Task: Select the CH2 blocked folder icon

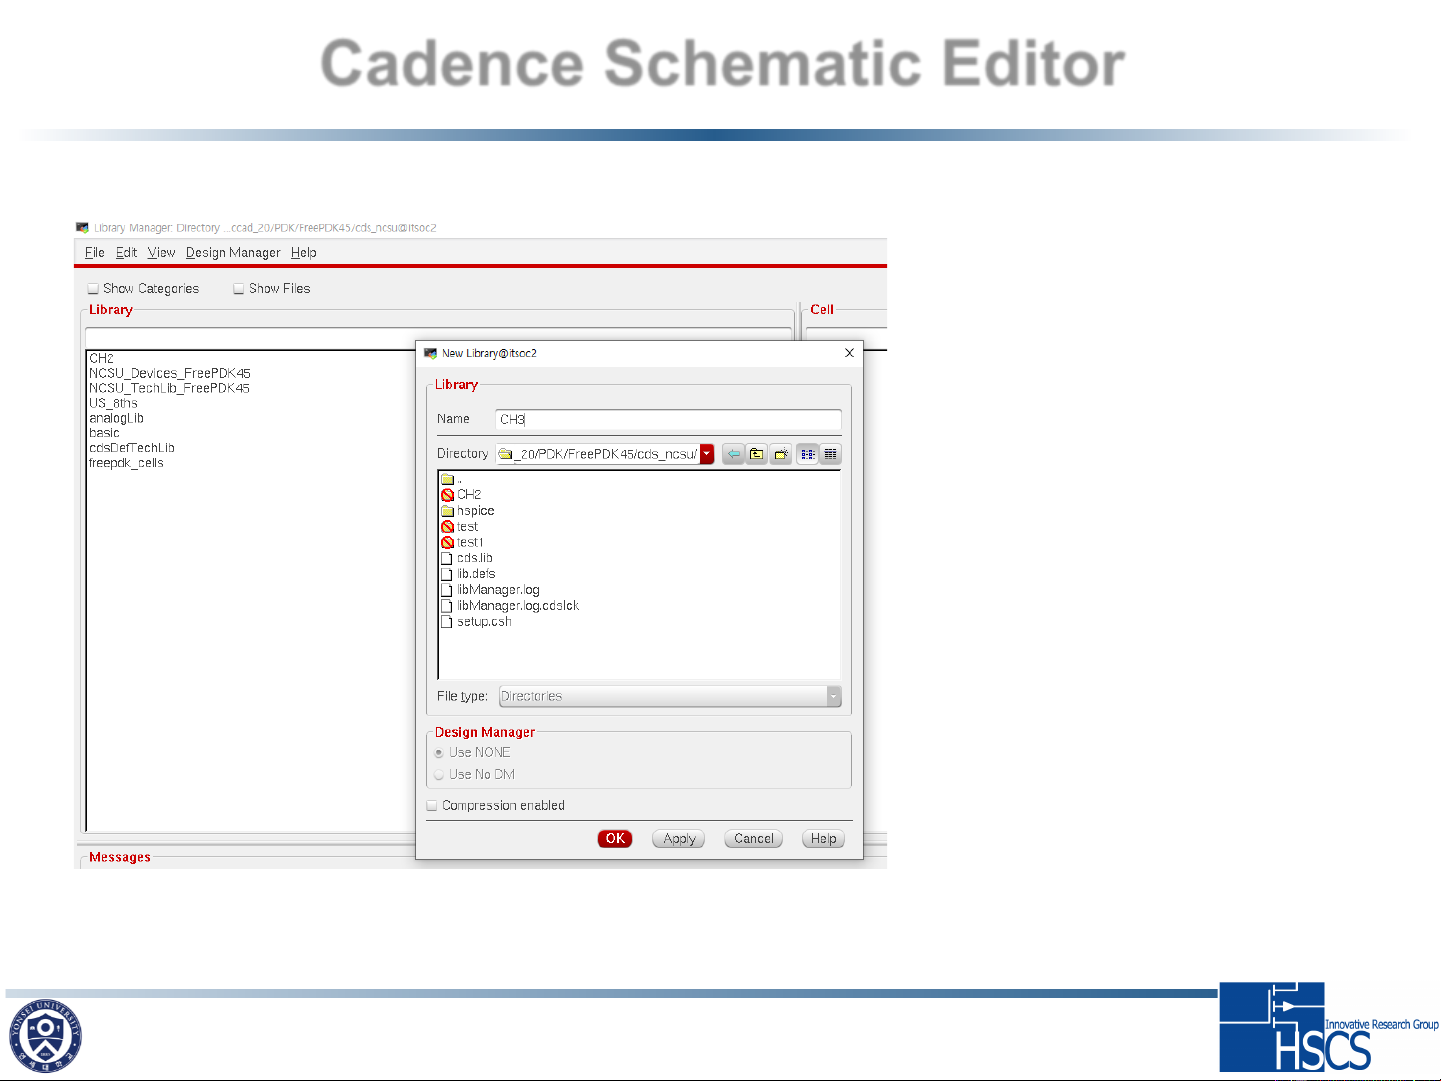Action: coord(448,495)
